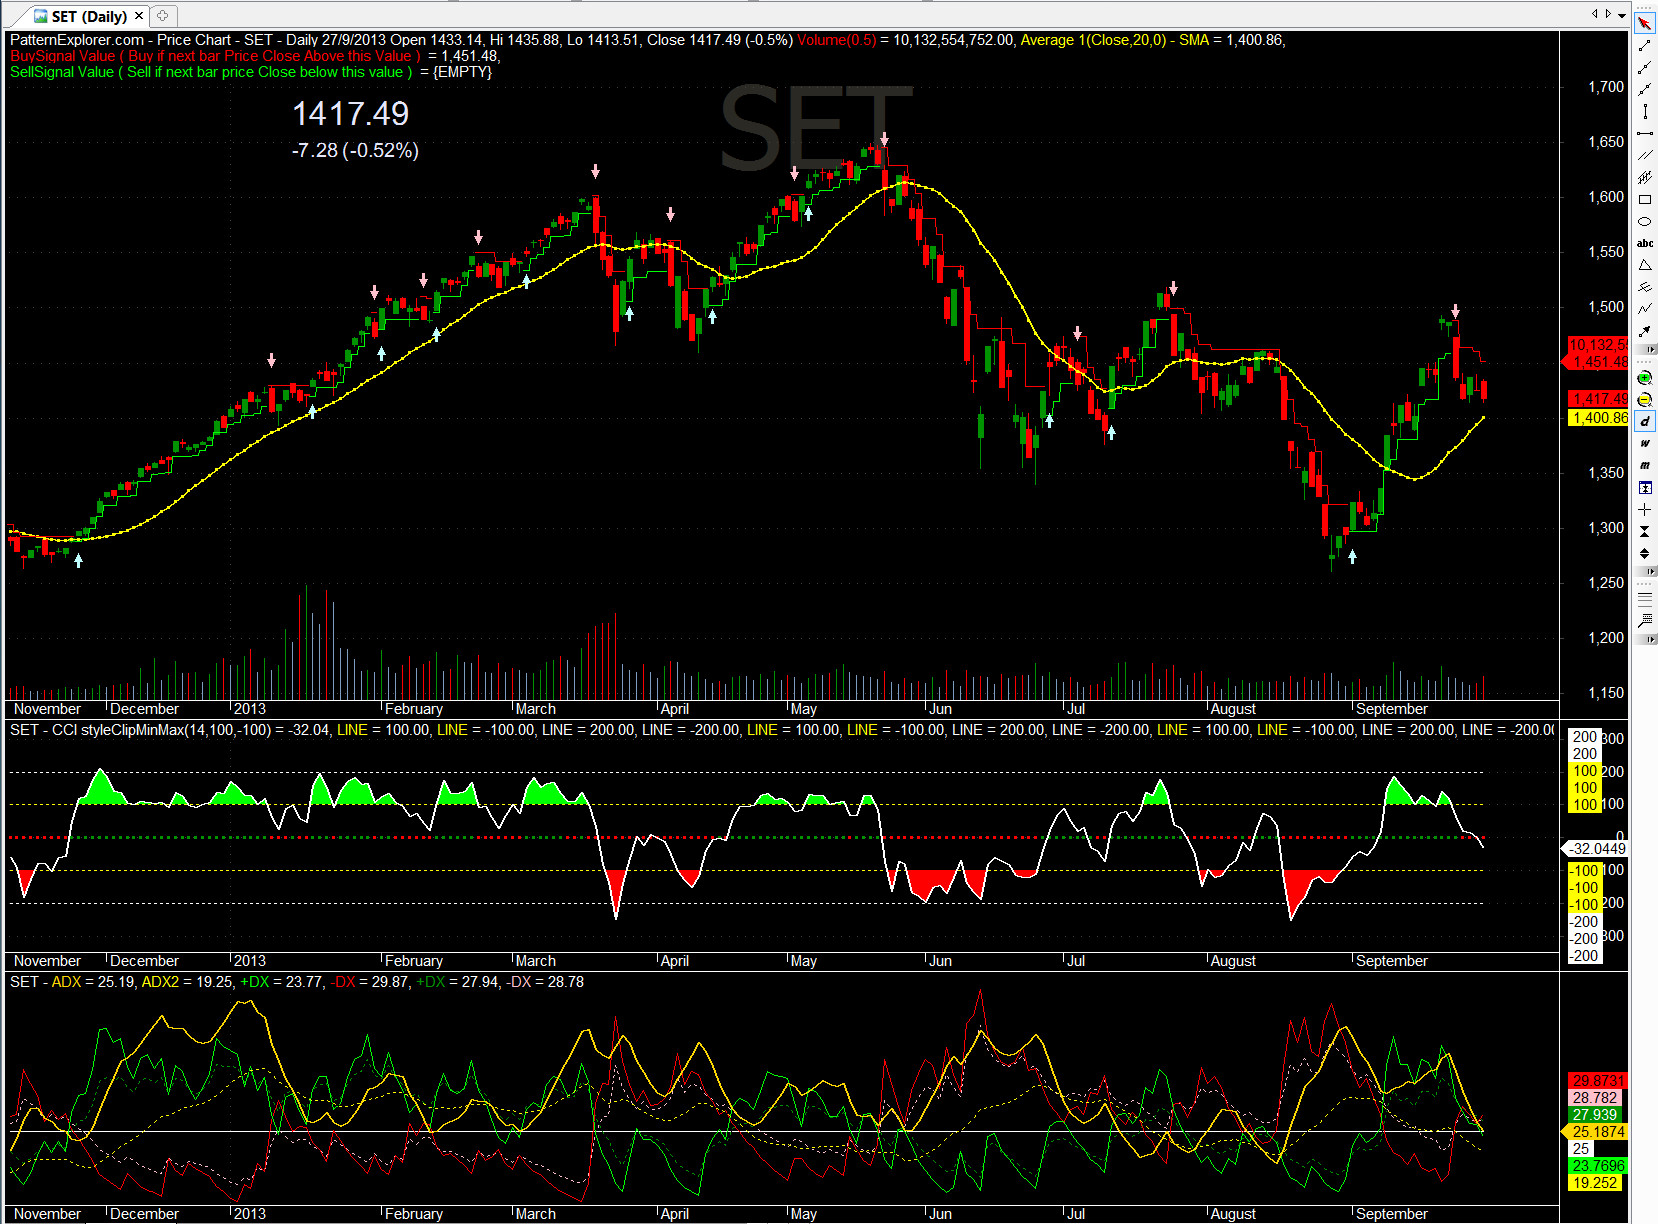Click the up-down arrows icon
Image resolution: width=1658 pixels, height=1224 pixels.
pyautogui.click(x=1645, y=554)
